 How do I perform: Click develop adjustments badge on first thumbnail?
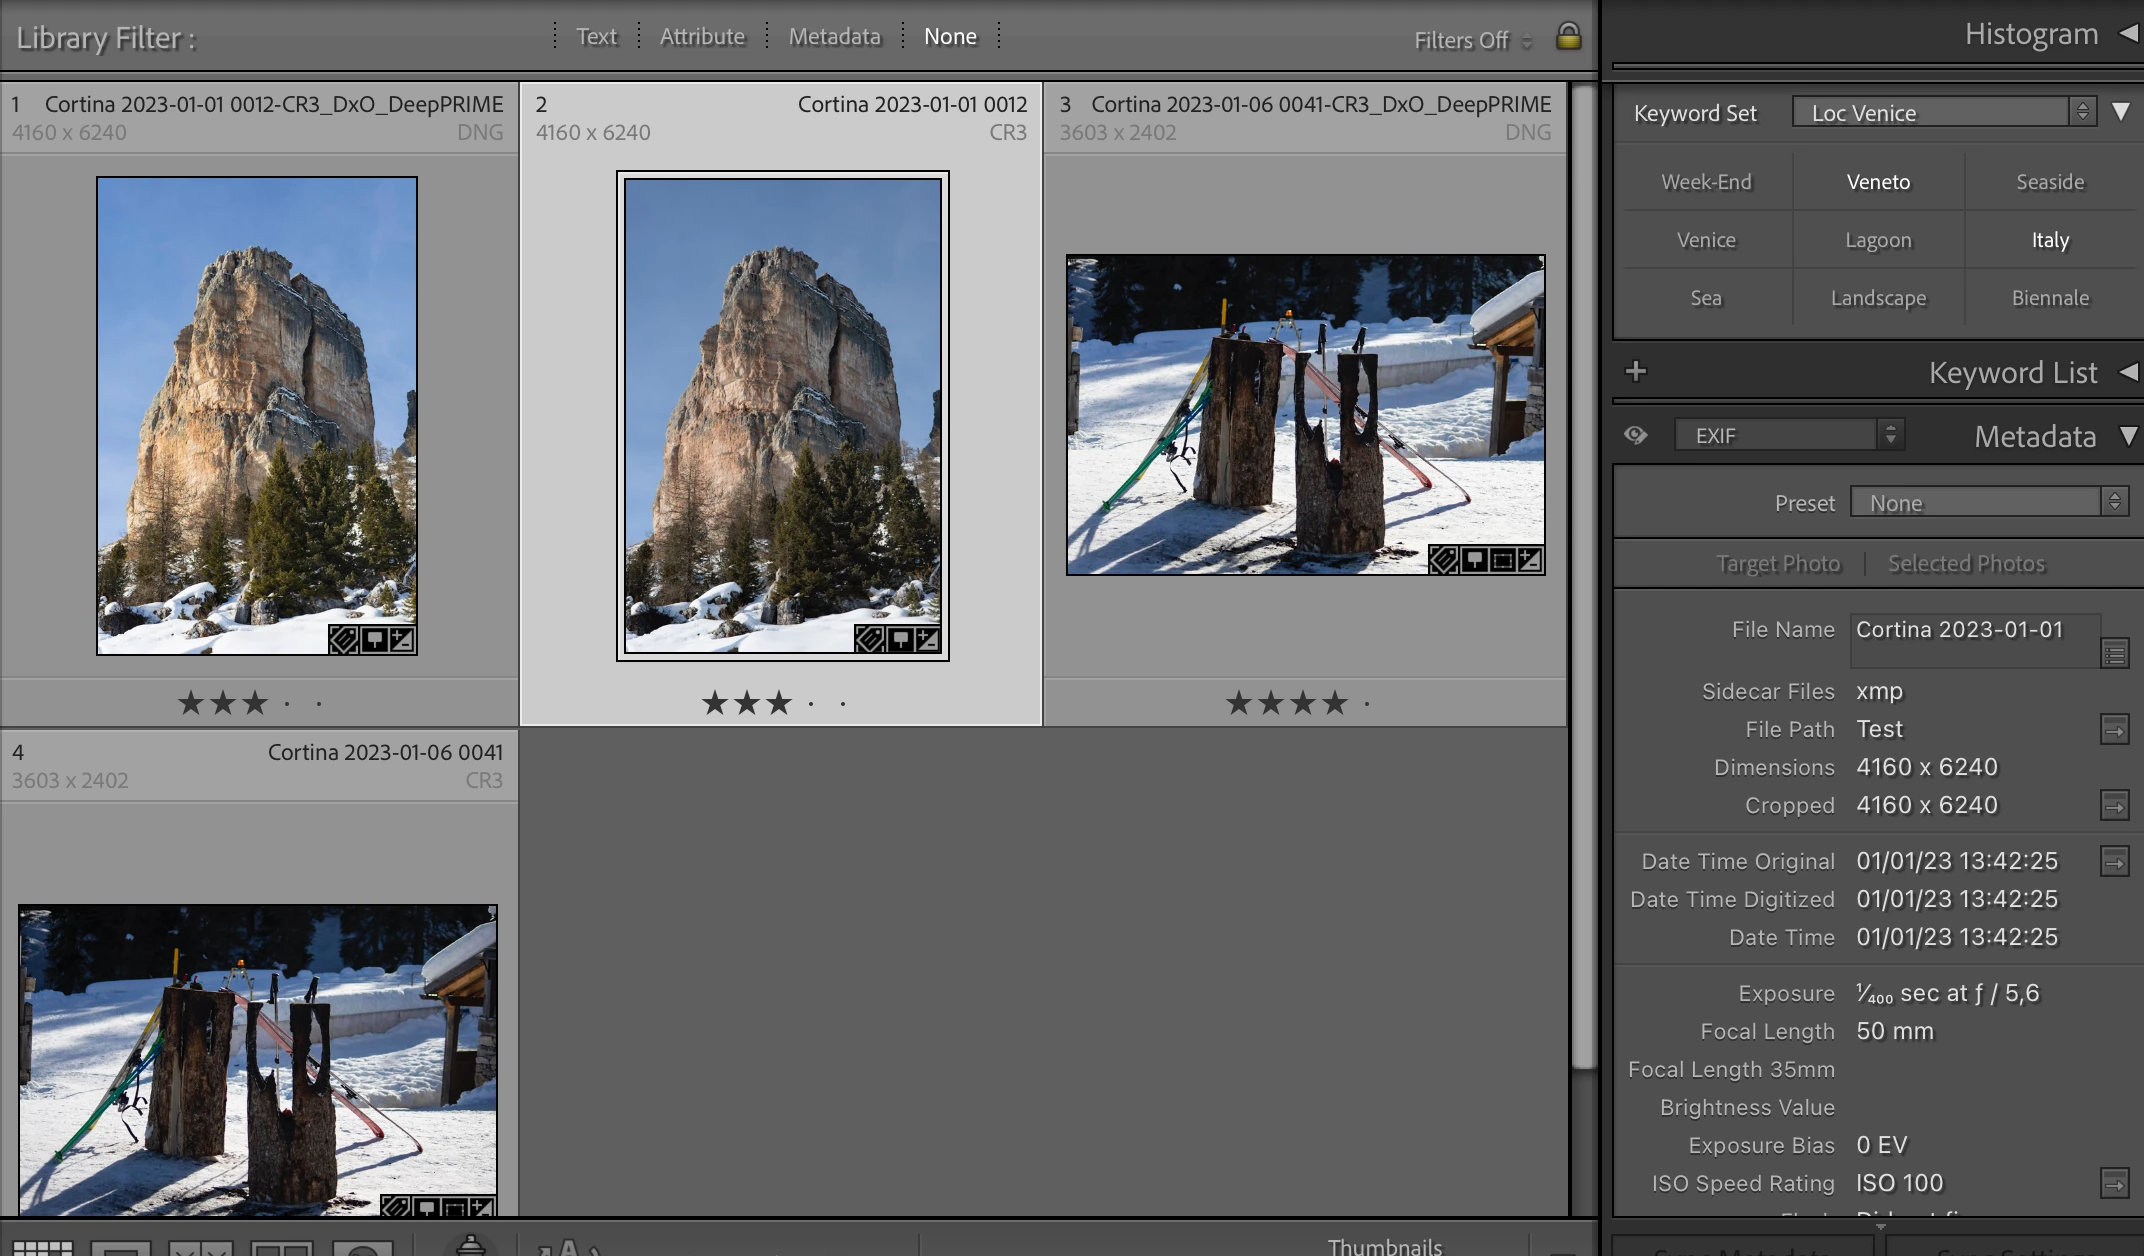pos(402,640)
